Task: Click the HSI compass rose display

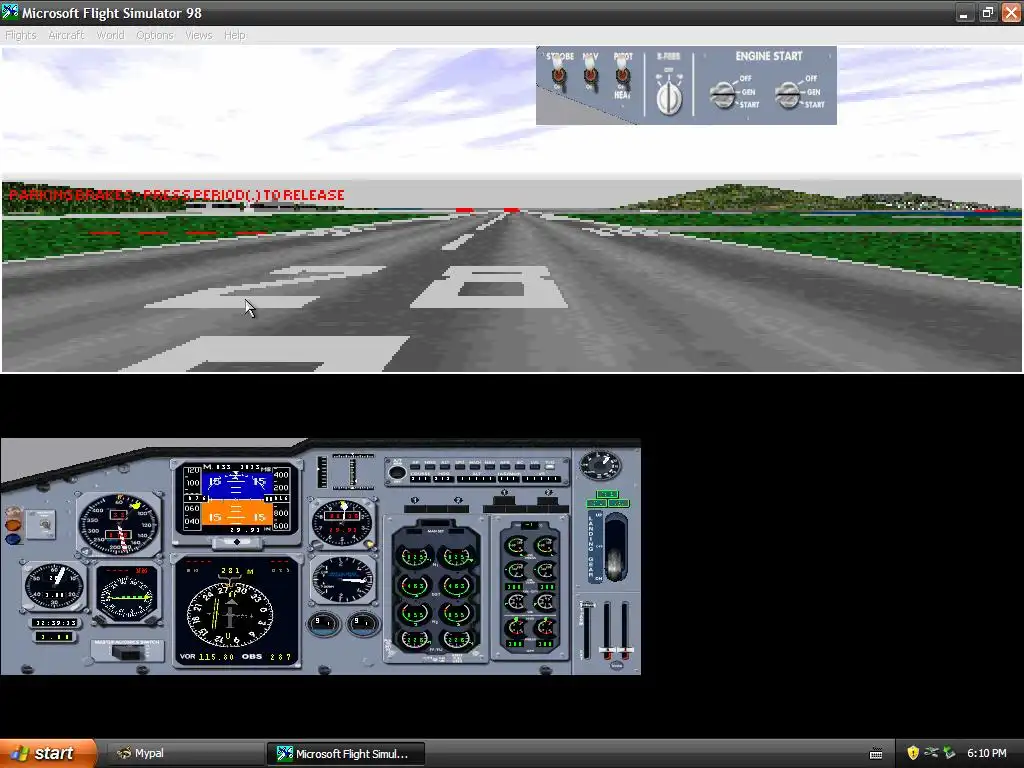Action: (x=230, y=614)
